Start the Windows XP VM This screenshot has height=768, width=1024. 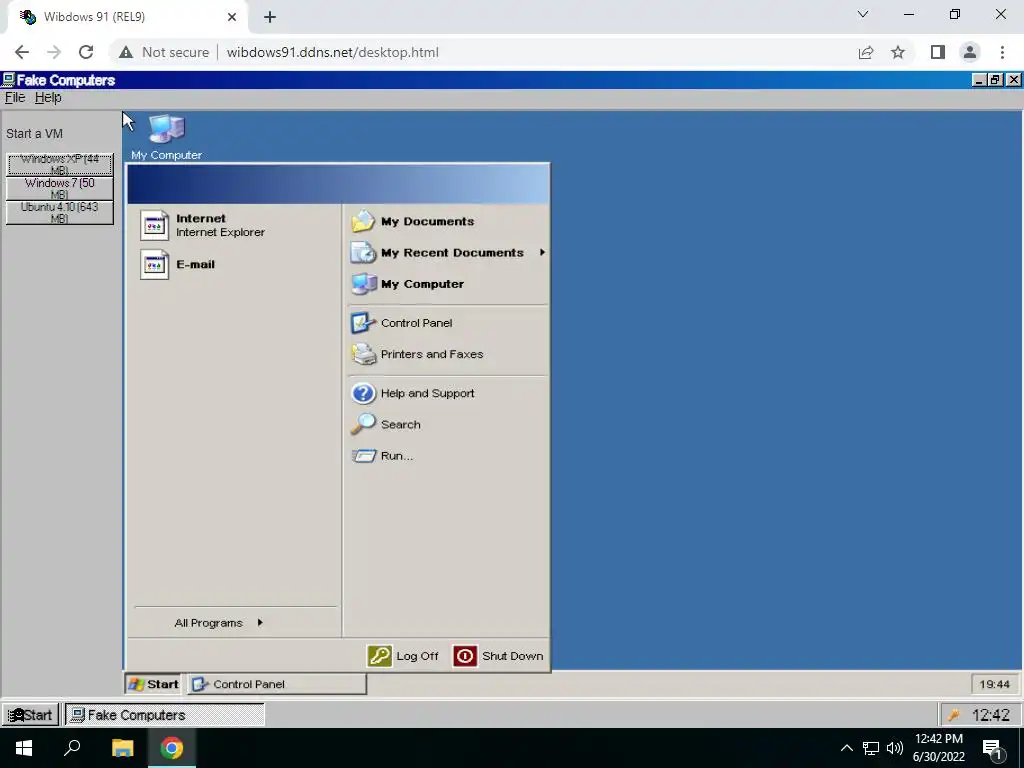coord(59,164)
